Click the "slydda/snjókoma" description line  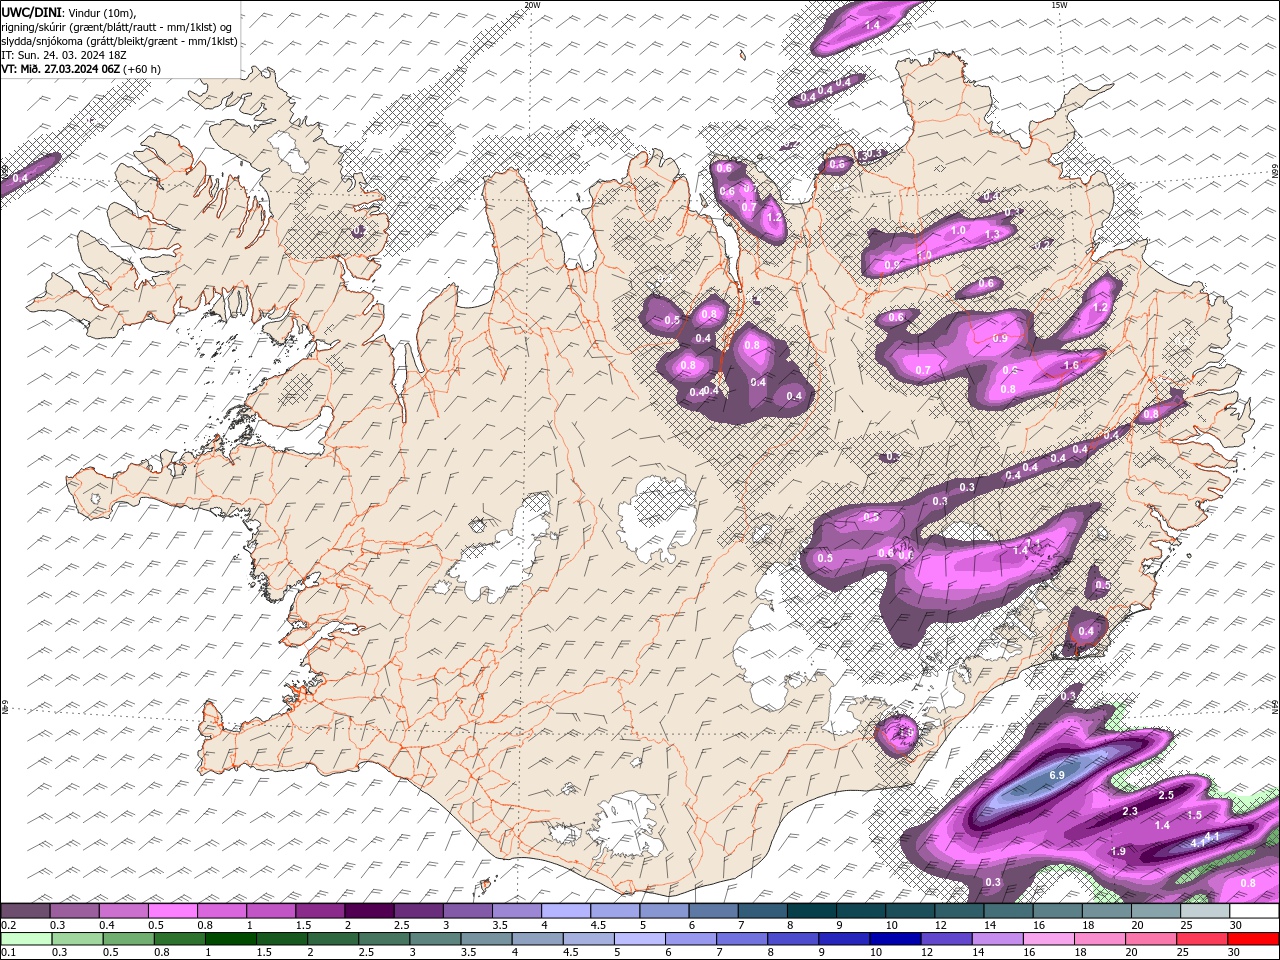120,41
